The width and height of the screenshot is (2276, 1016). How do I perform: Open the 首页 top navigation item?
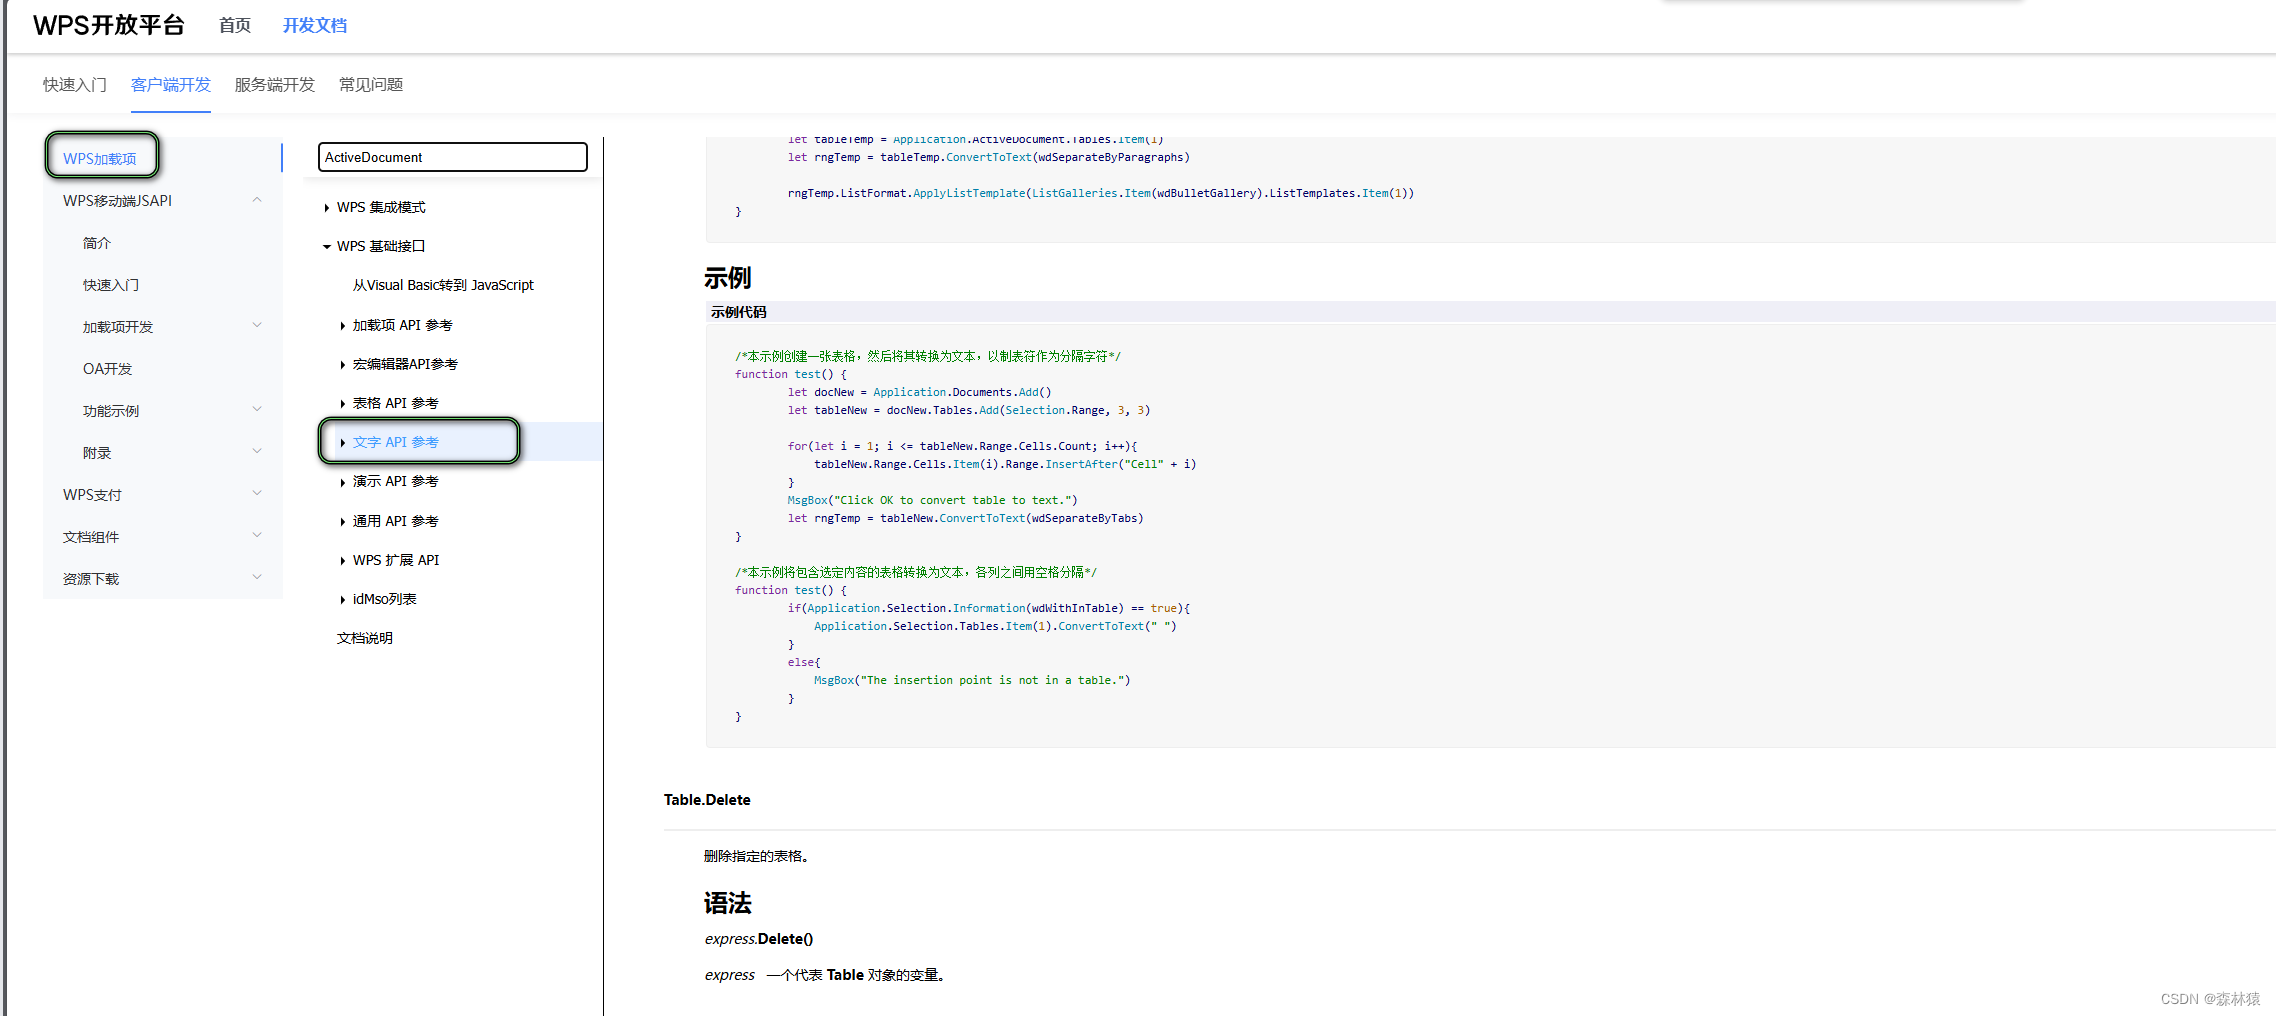[x=235, y=25]
